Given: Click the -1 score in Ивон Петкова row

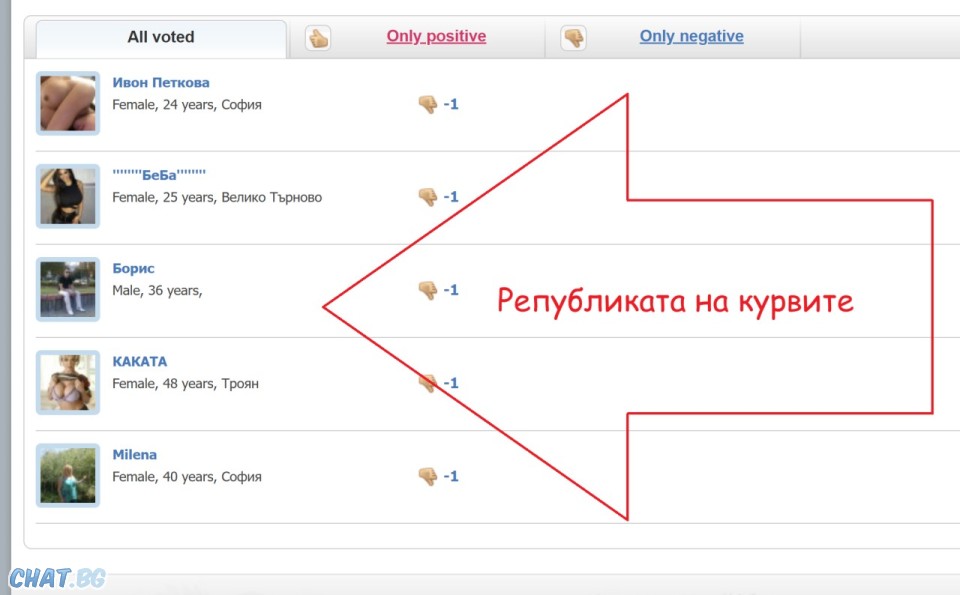Looking at the screenshot, I should pyautogui.click(x=451, y=104).
